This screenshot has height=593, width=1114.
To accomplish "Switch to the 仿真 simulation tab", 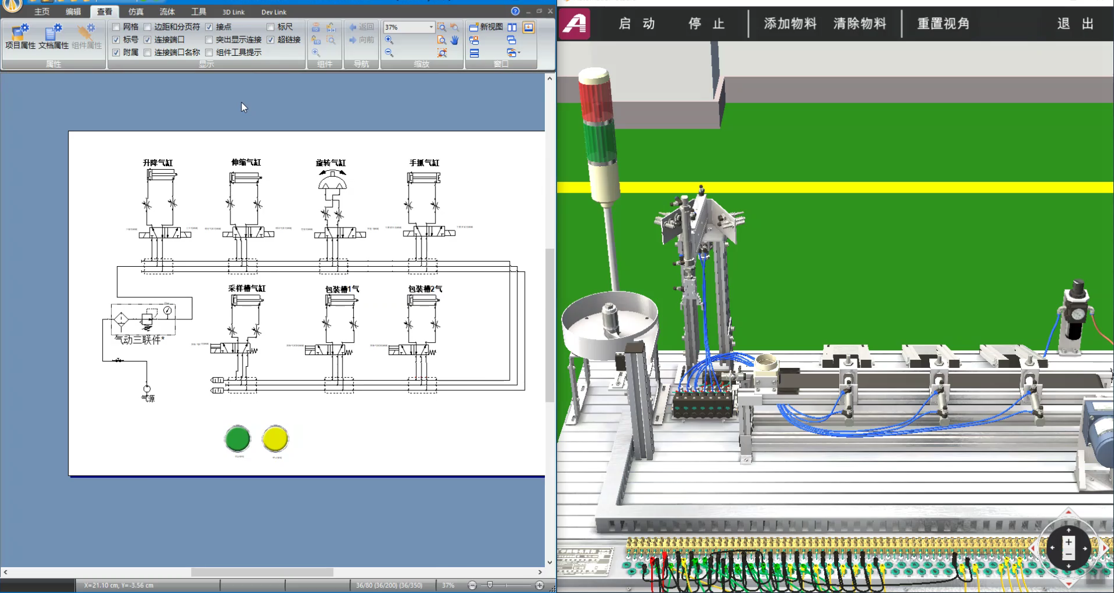I will click(136, 12).
